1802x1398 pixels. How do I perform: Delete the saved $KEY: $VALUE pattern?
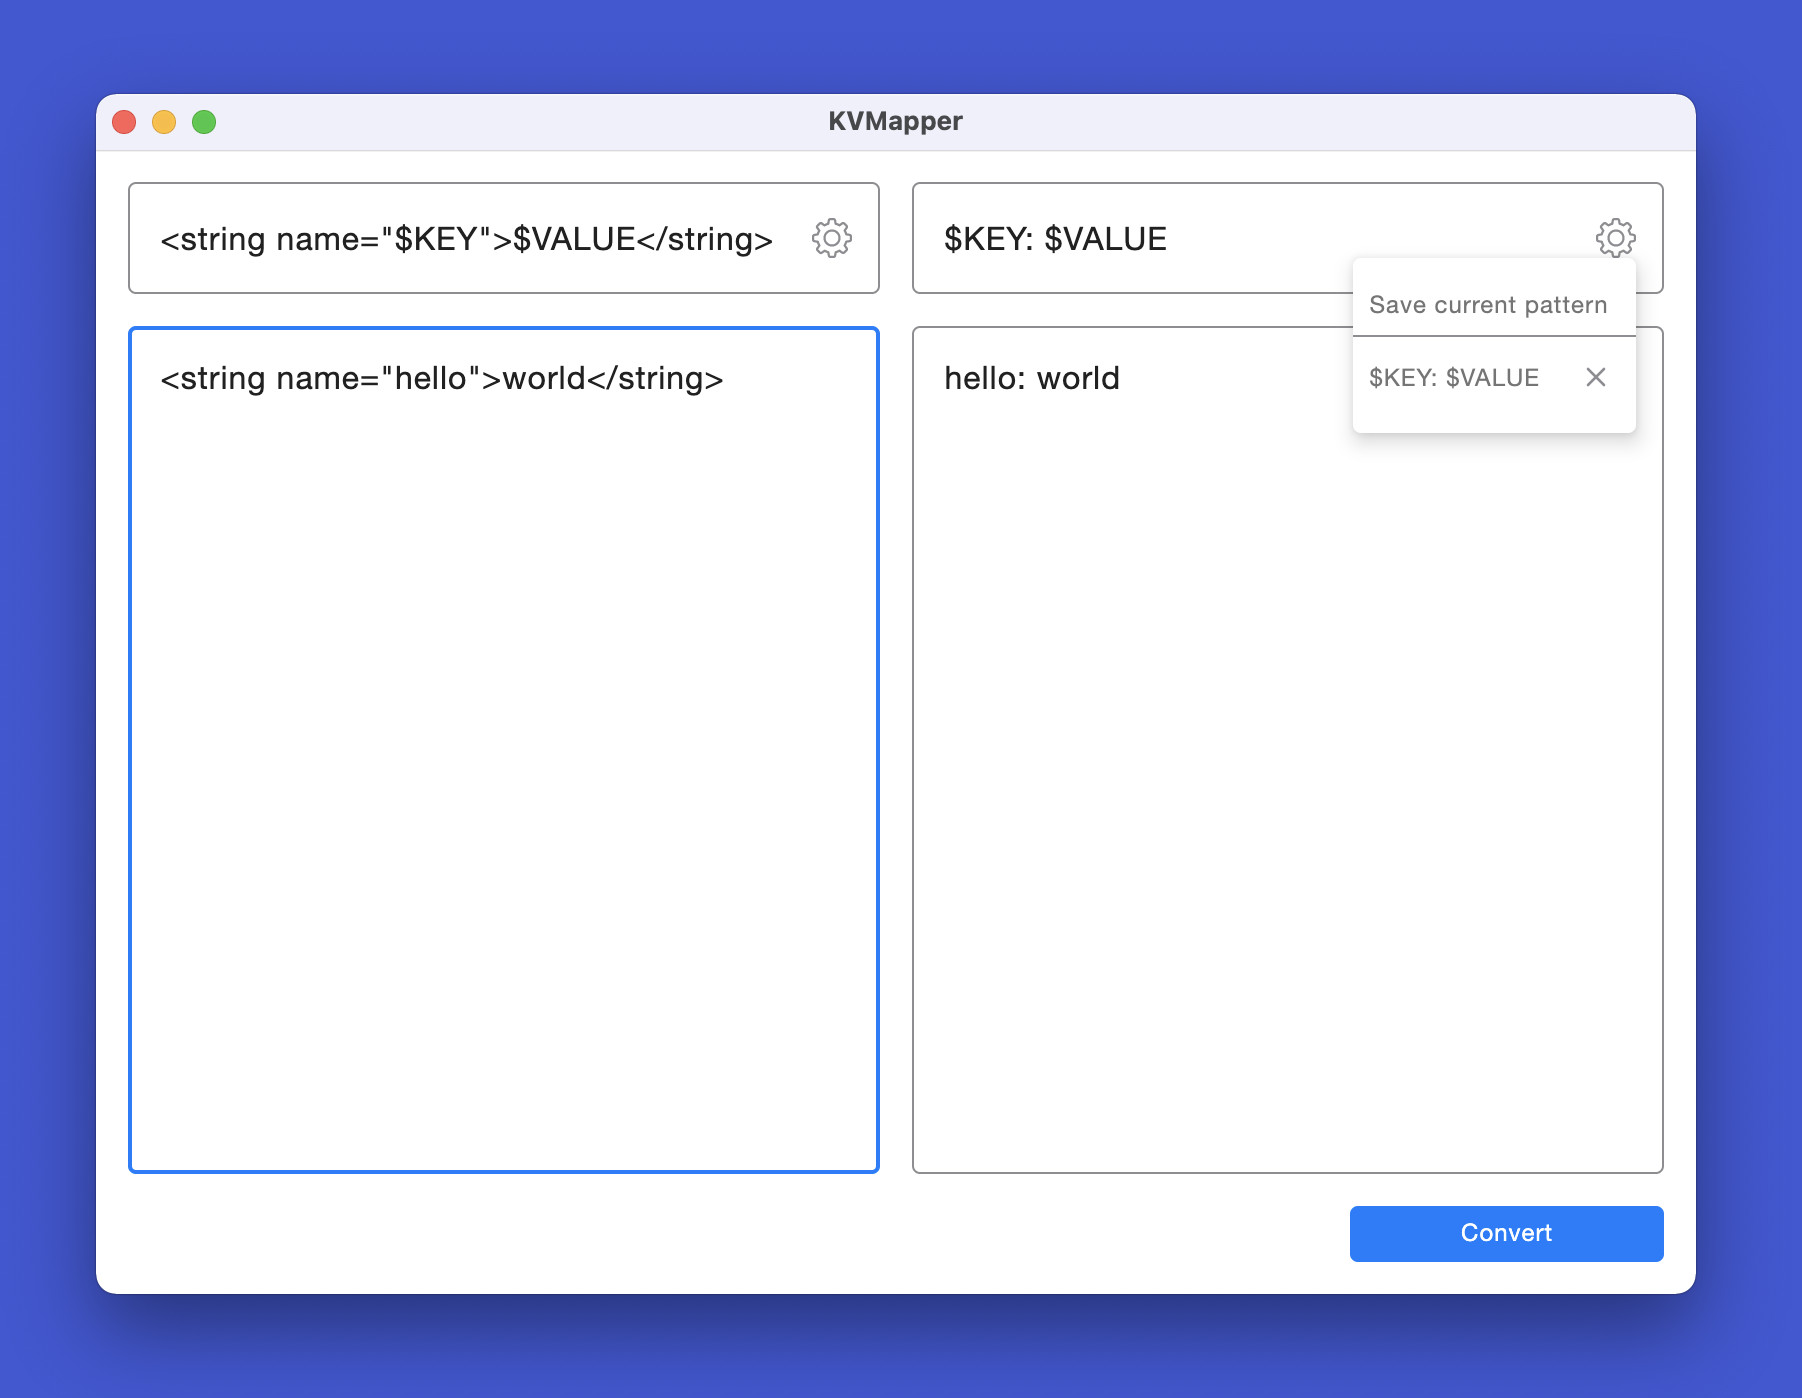coord(1596,377)
